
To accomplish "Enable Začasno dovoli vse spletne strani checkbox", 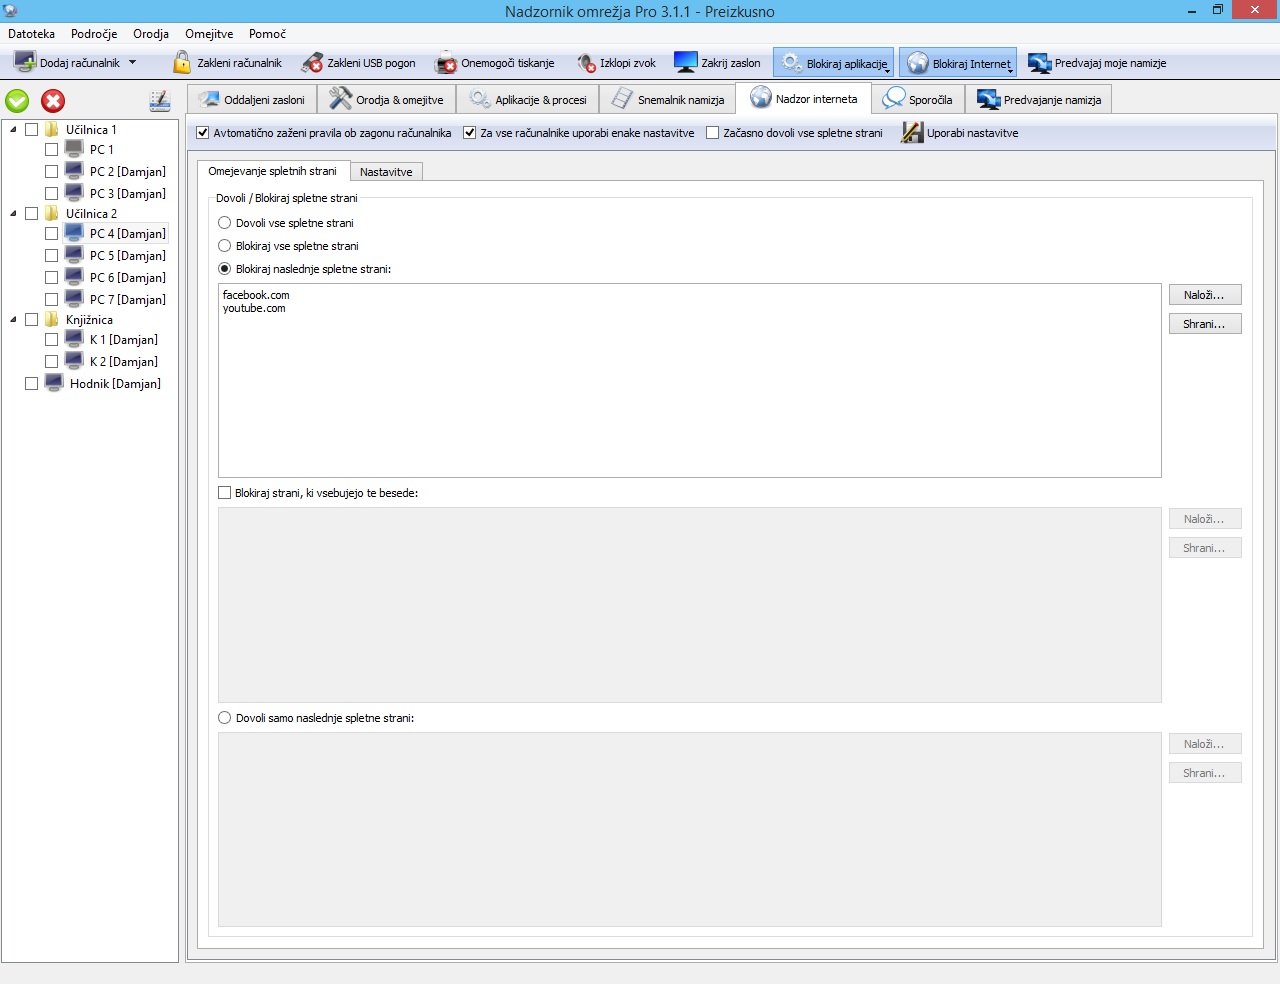I will [x=713, y=133].
